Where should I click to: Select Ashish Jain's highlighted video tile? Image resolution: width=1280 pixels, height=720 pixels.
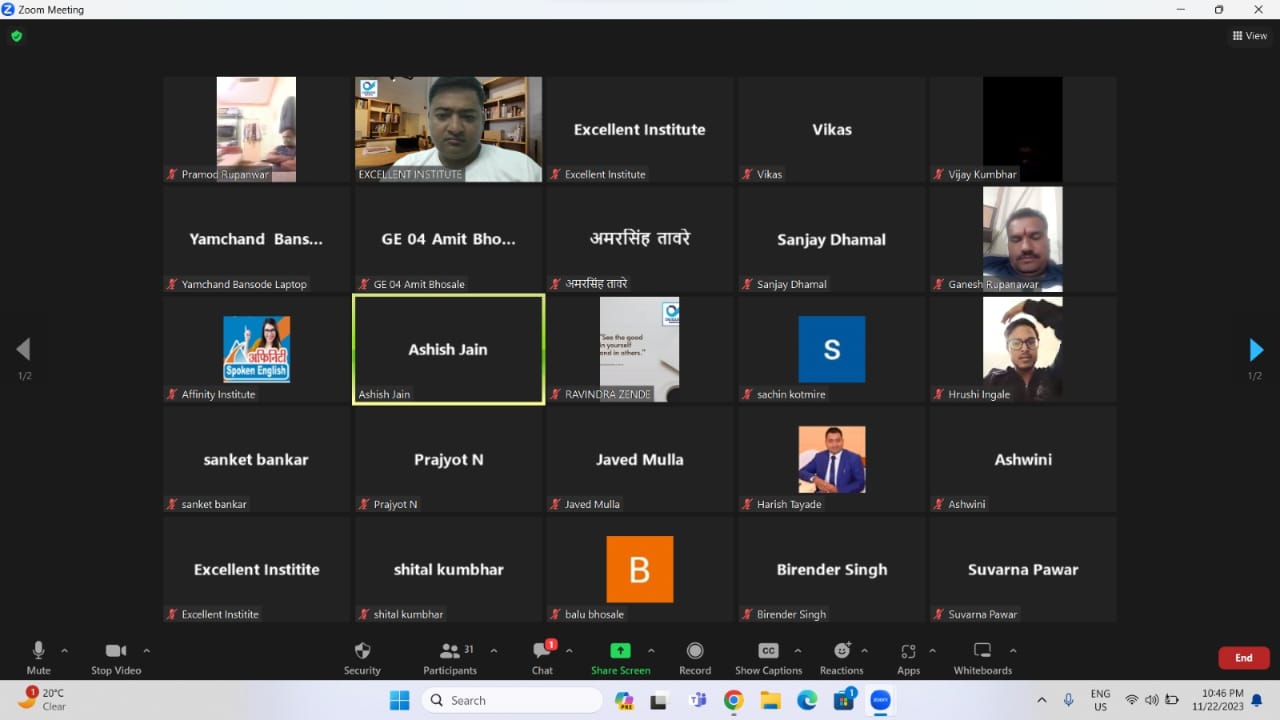[448, 349]
